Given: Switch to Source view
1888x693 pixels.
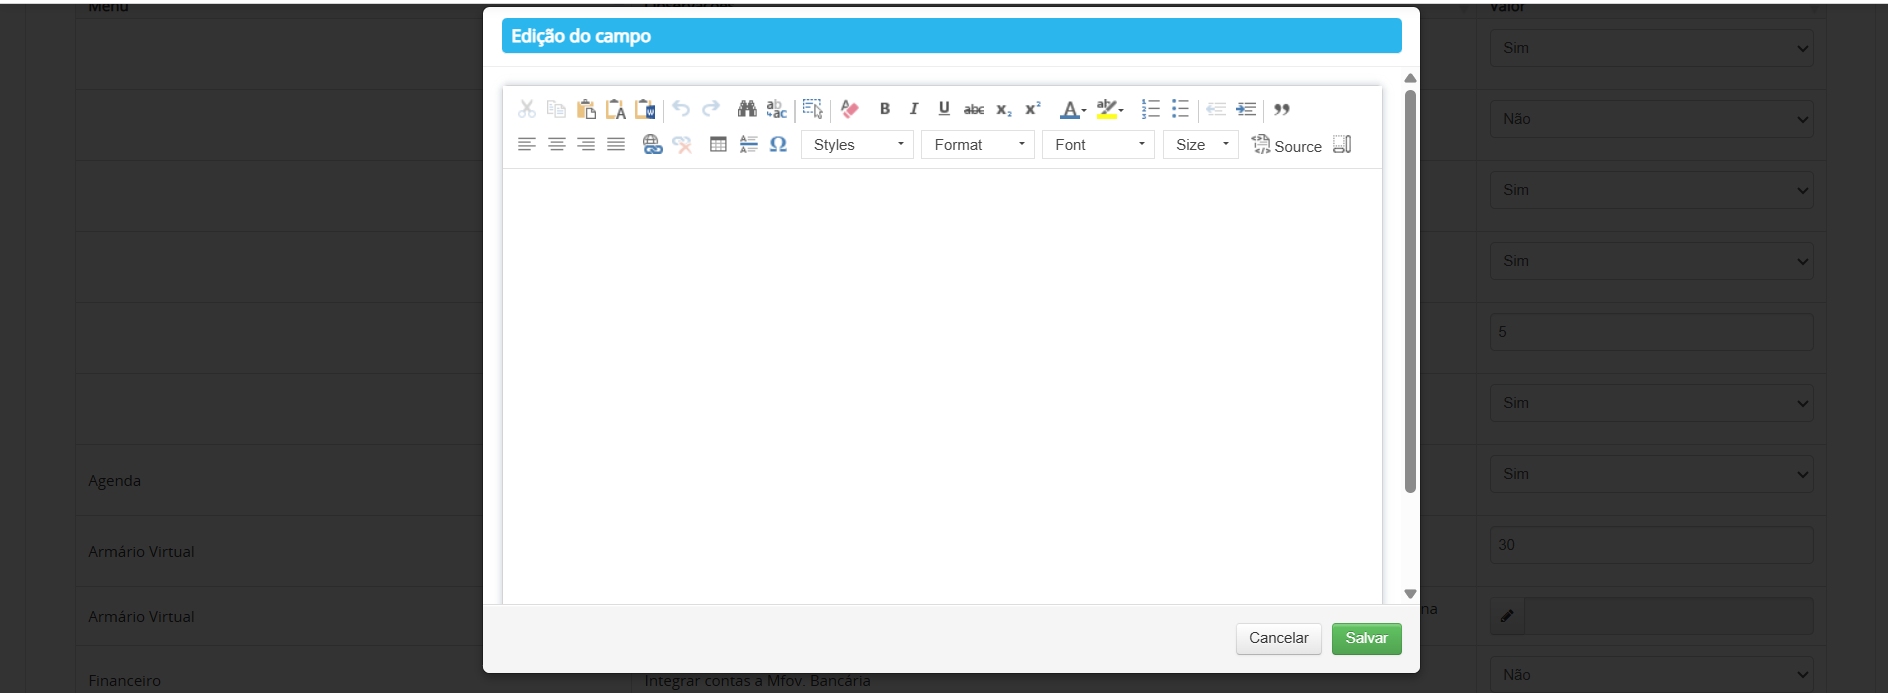Looking at the screenshot, I should pos(1287,146).
